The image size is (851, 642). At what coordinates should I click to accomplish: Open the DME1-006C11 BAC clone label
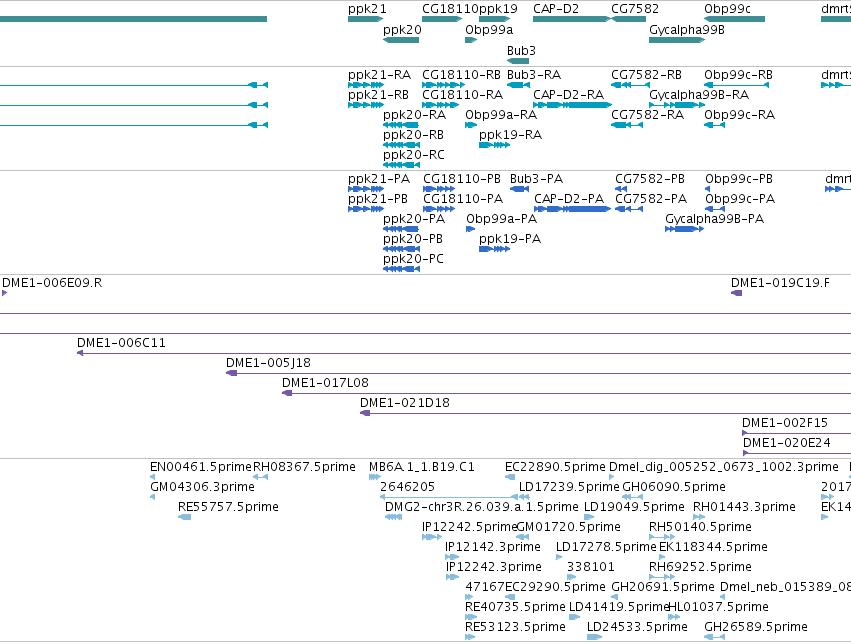tap(121, 343)
